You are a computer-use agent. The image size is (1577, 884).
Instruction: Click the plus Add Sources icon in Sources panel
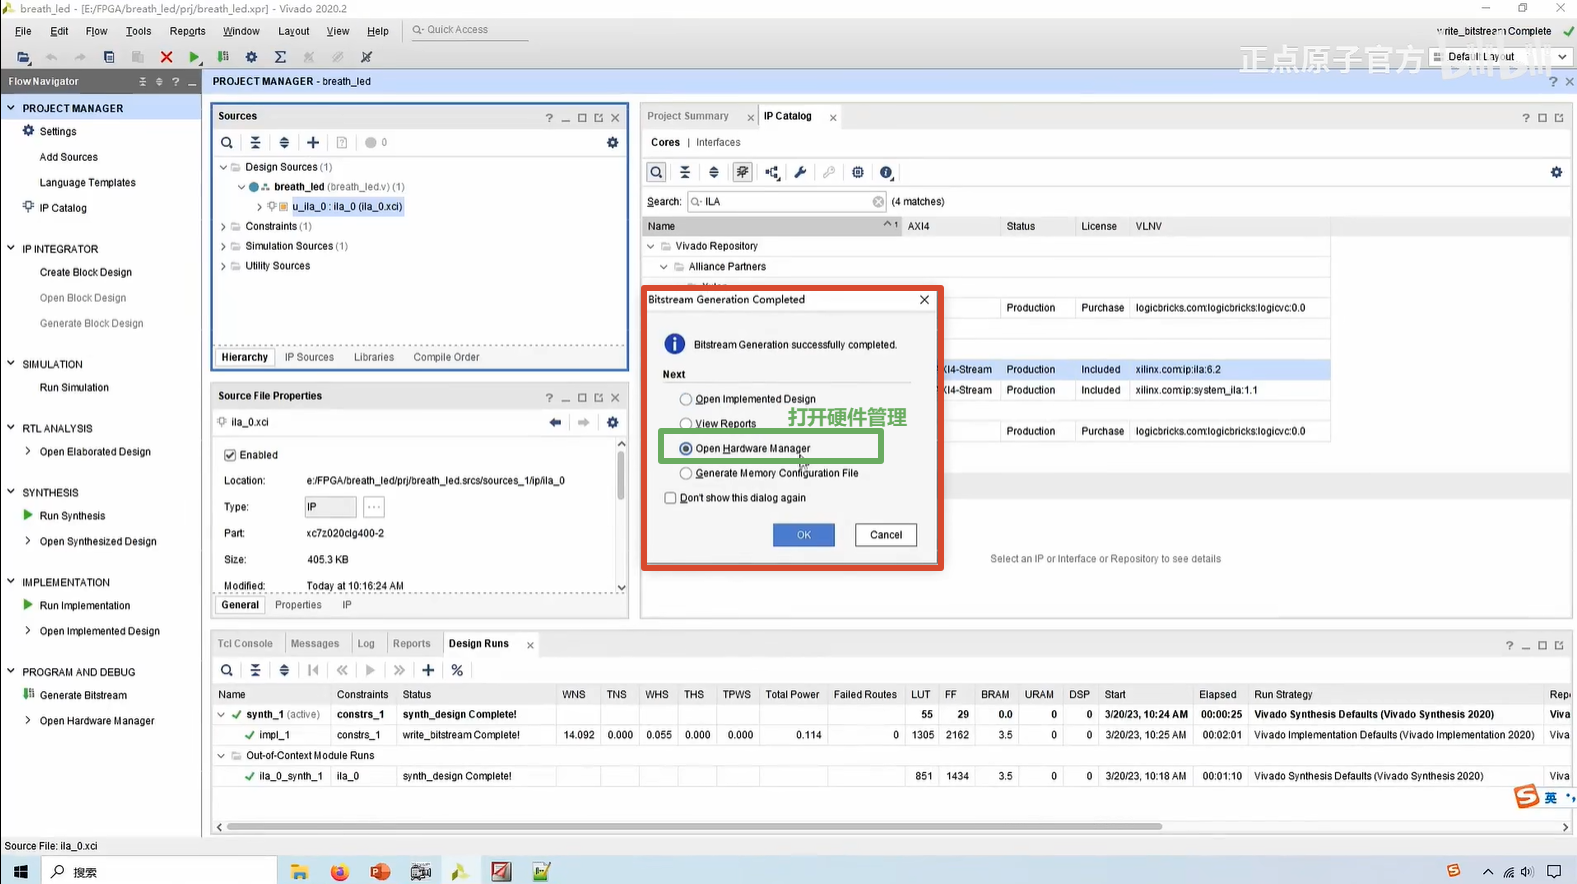click(313, 143)
